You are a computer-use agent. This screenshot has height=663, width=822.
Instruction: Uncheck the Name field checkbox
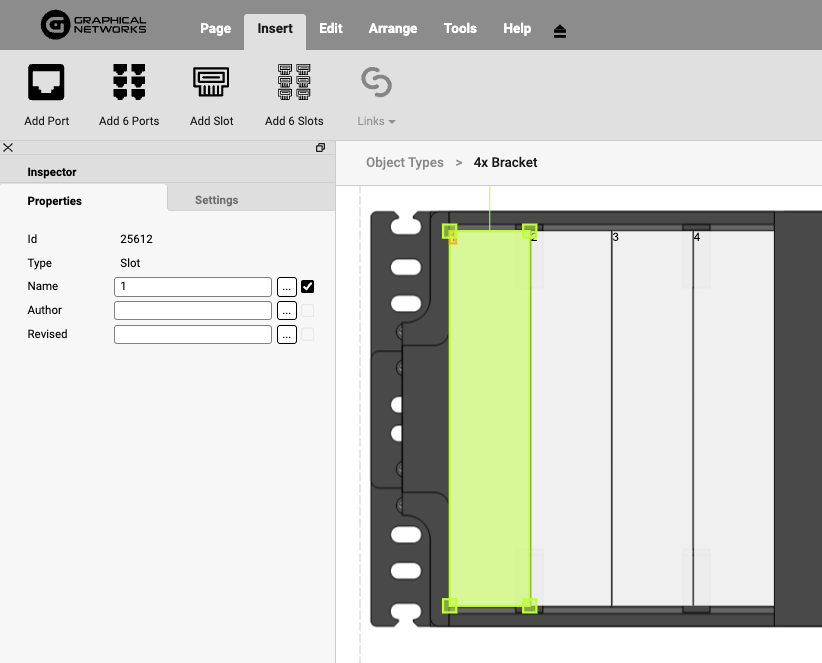(x=308, y=287)
